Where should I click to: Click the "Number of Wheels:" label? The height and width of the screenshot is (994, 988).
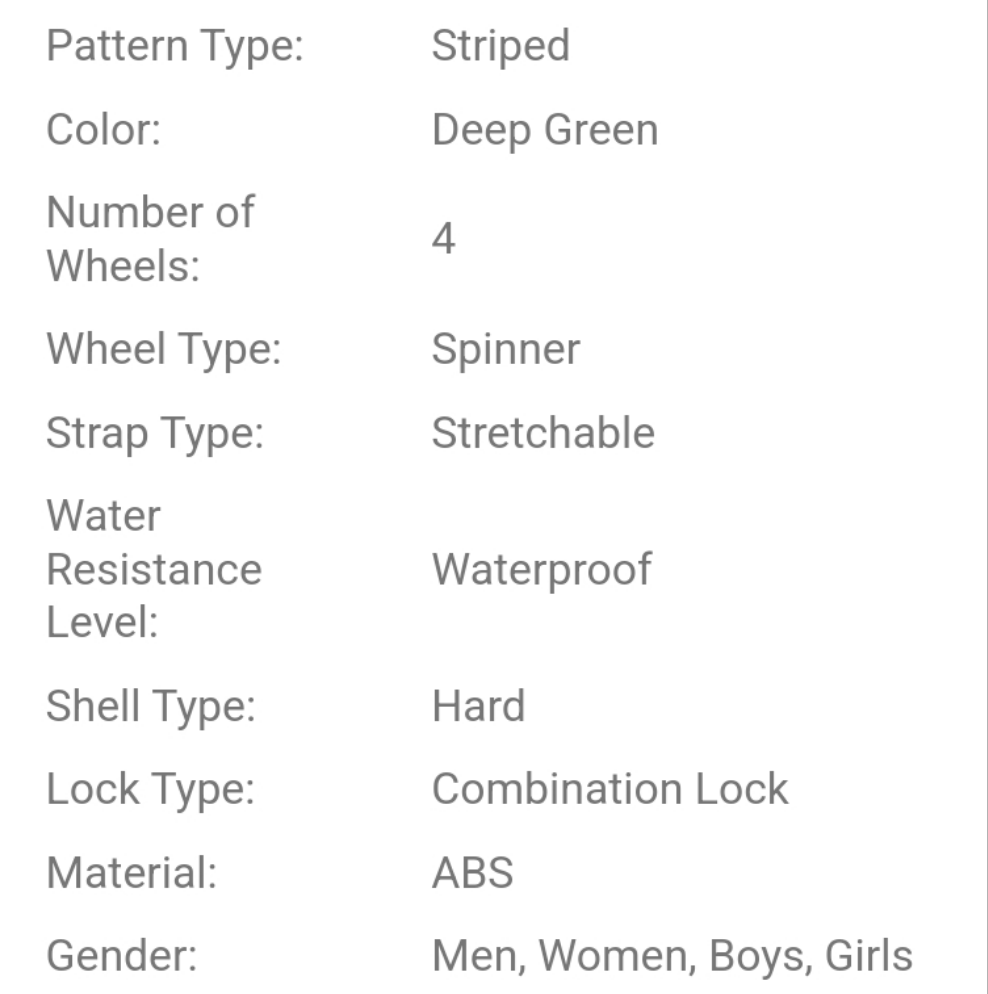pos(150,239)
